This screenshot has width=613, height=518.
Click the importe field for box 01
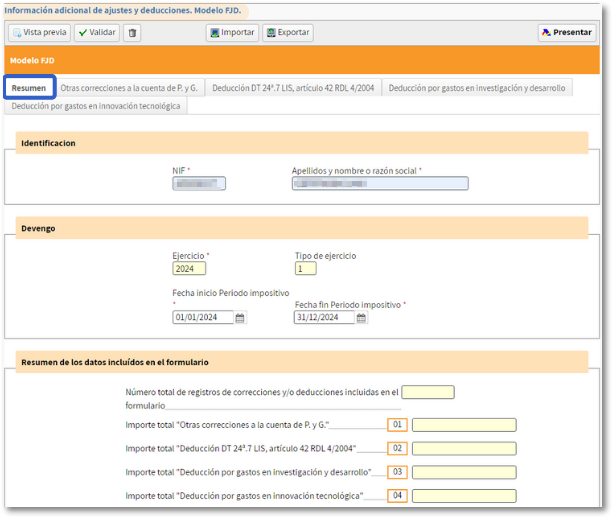(x=464, y=425)
